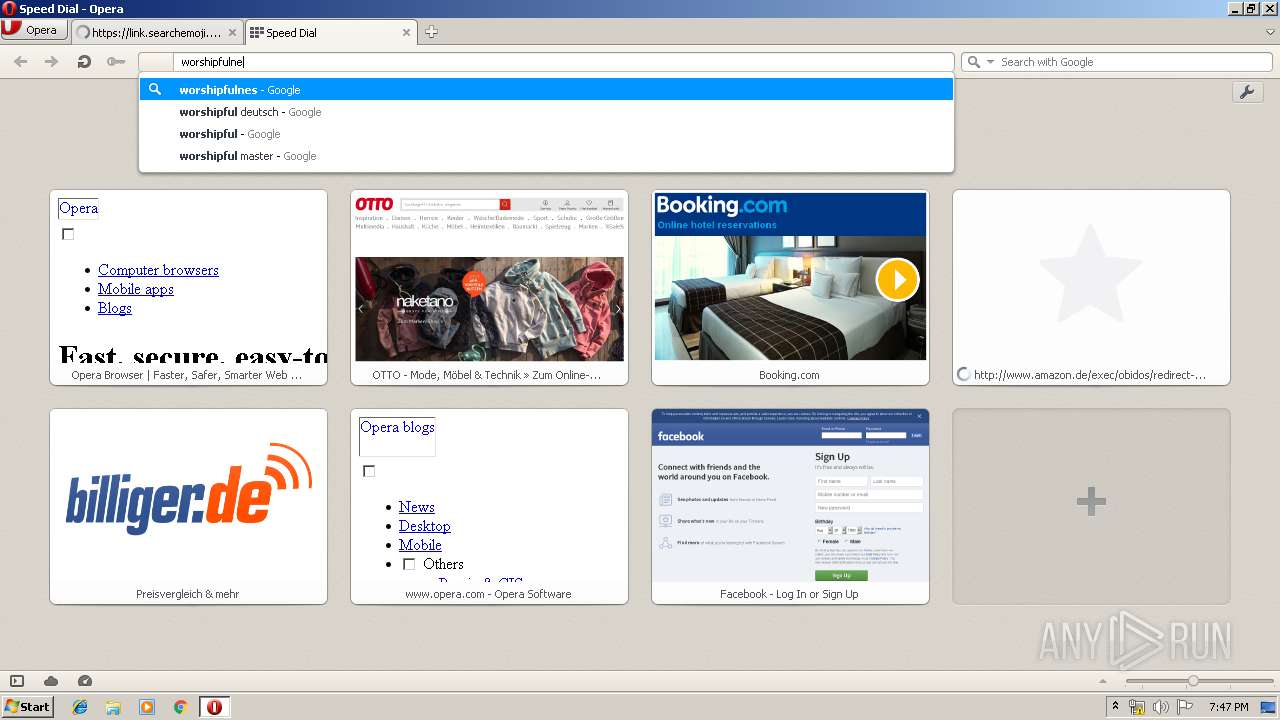Open Windows Explorer folder in taskbar
Screen dimensions: 1280x720
tap(113, 707)
